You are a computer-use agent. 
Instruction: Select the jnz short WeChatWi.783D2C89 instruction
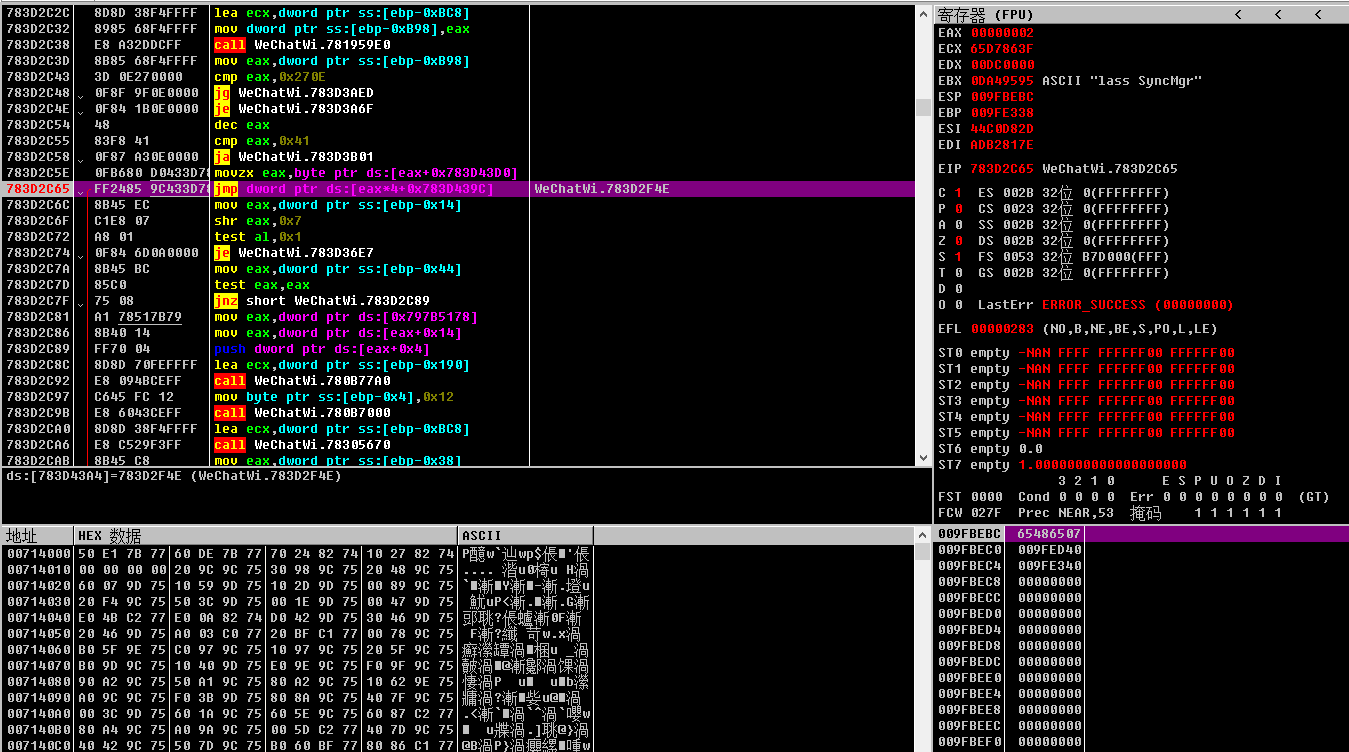(322, 301)
